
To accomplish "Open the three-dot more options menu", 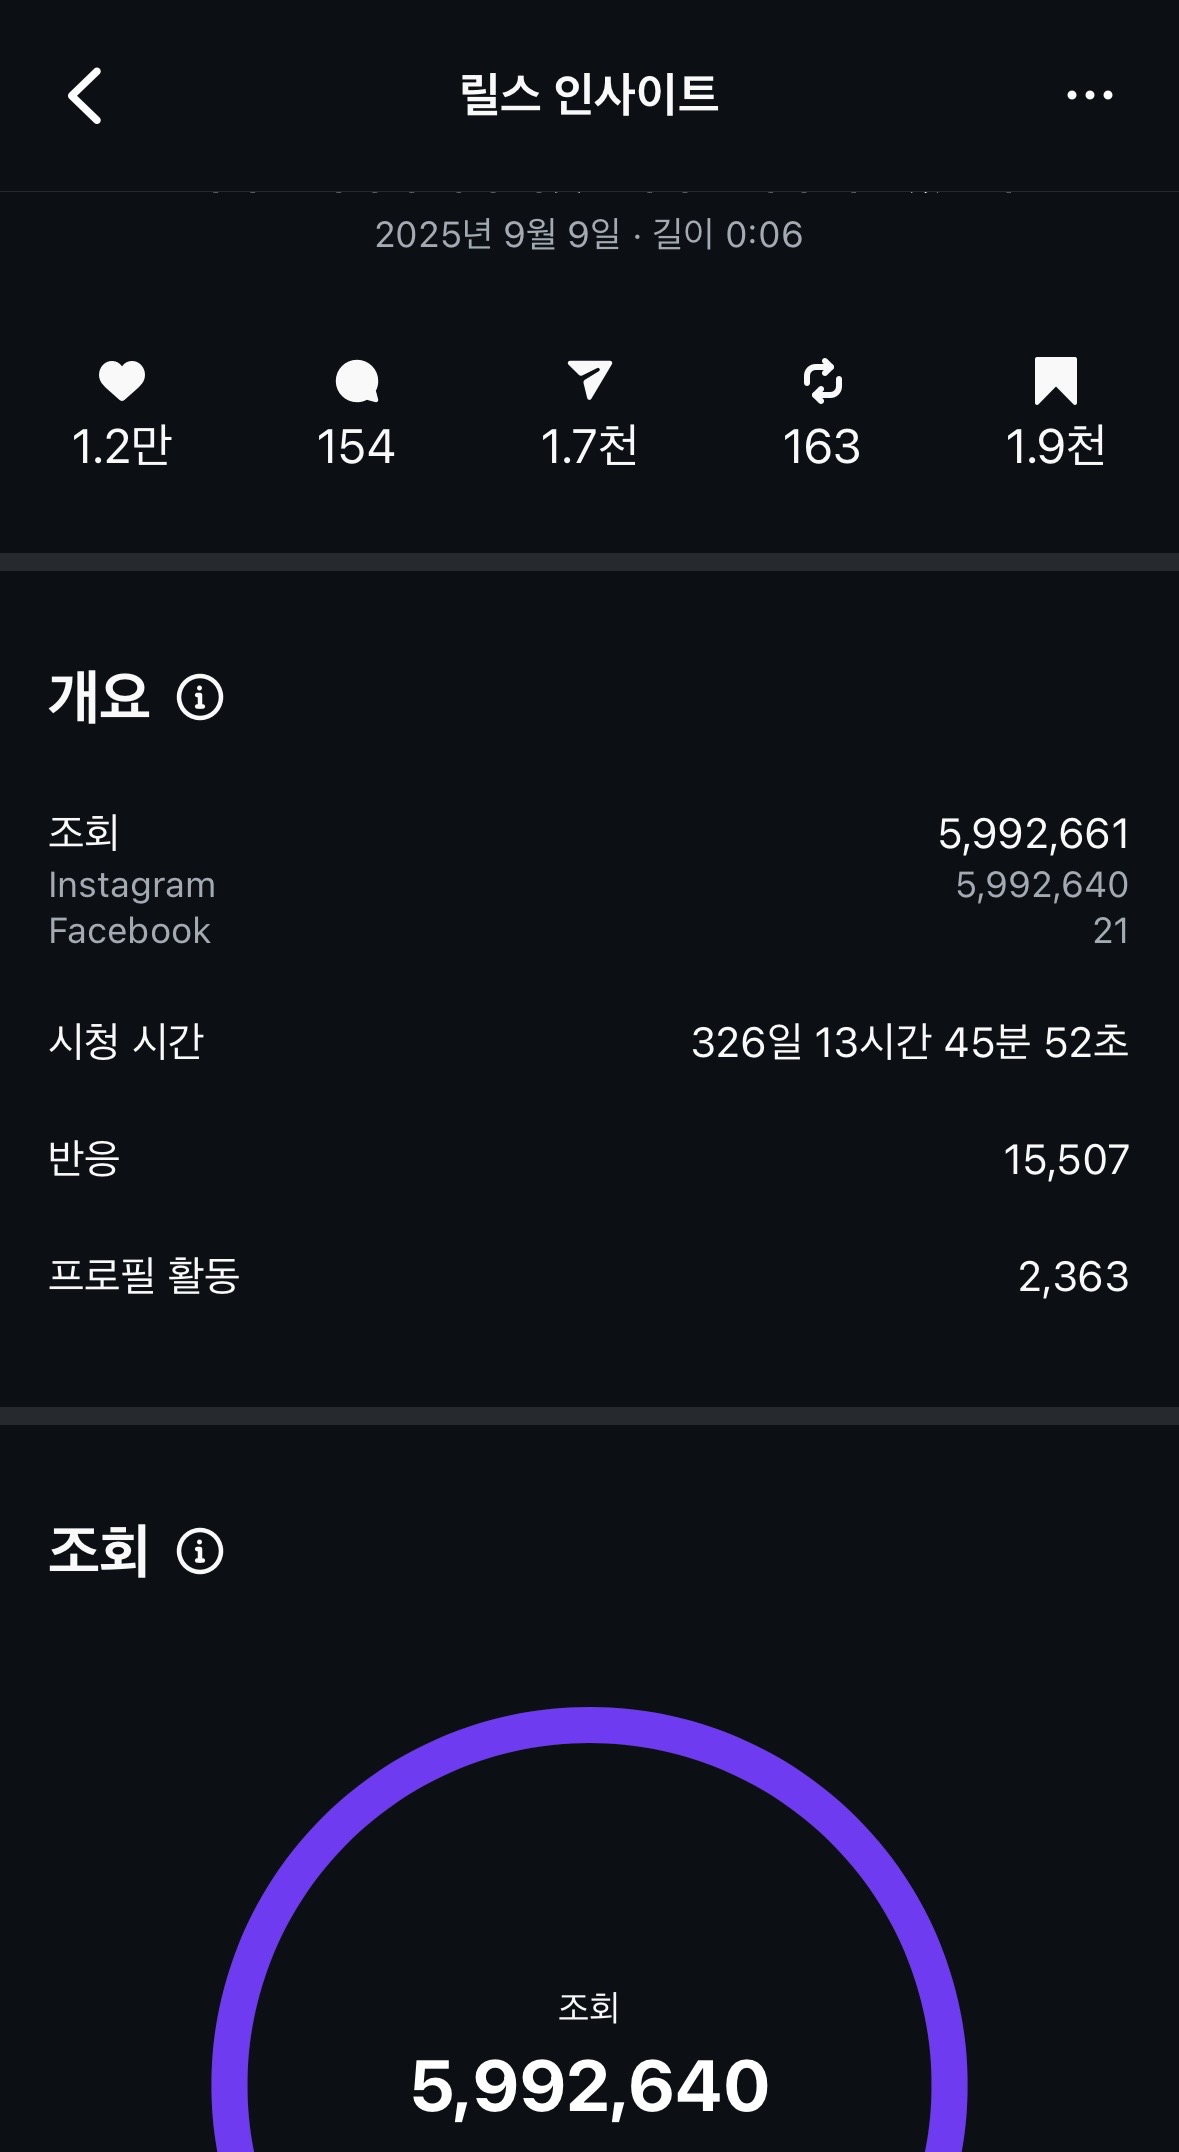I will coord(1089,96).
